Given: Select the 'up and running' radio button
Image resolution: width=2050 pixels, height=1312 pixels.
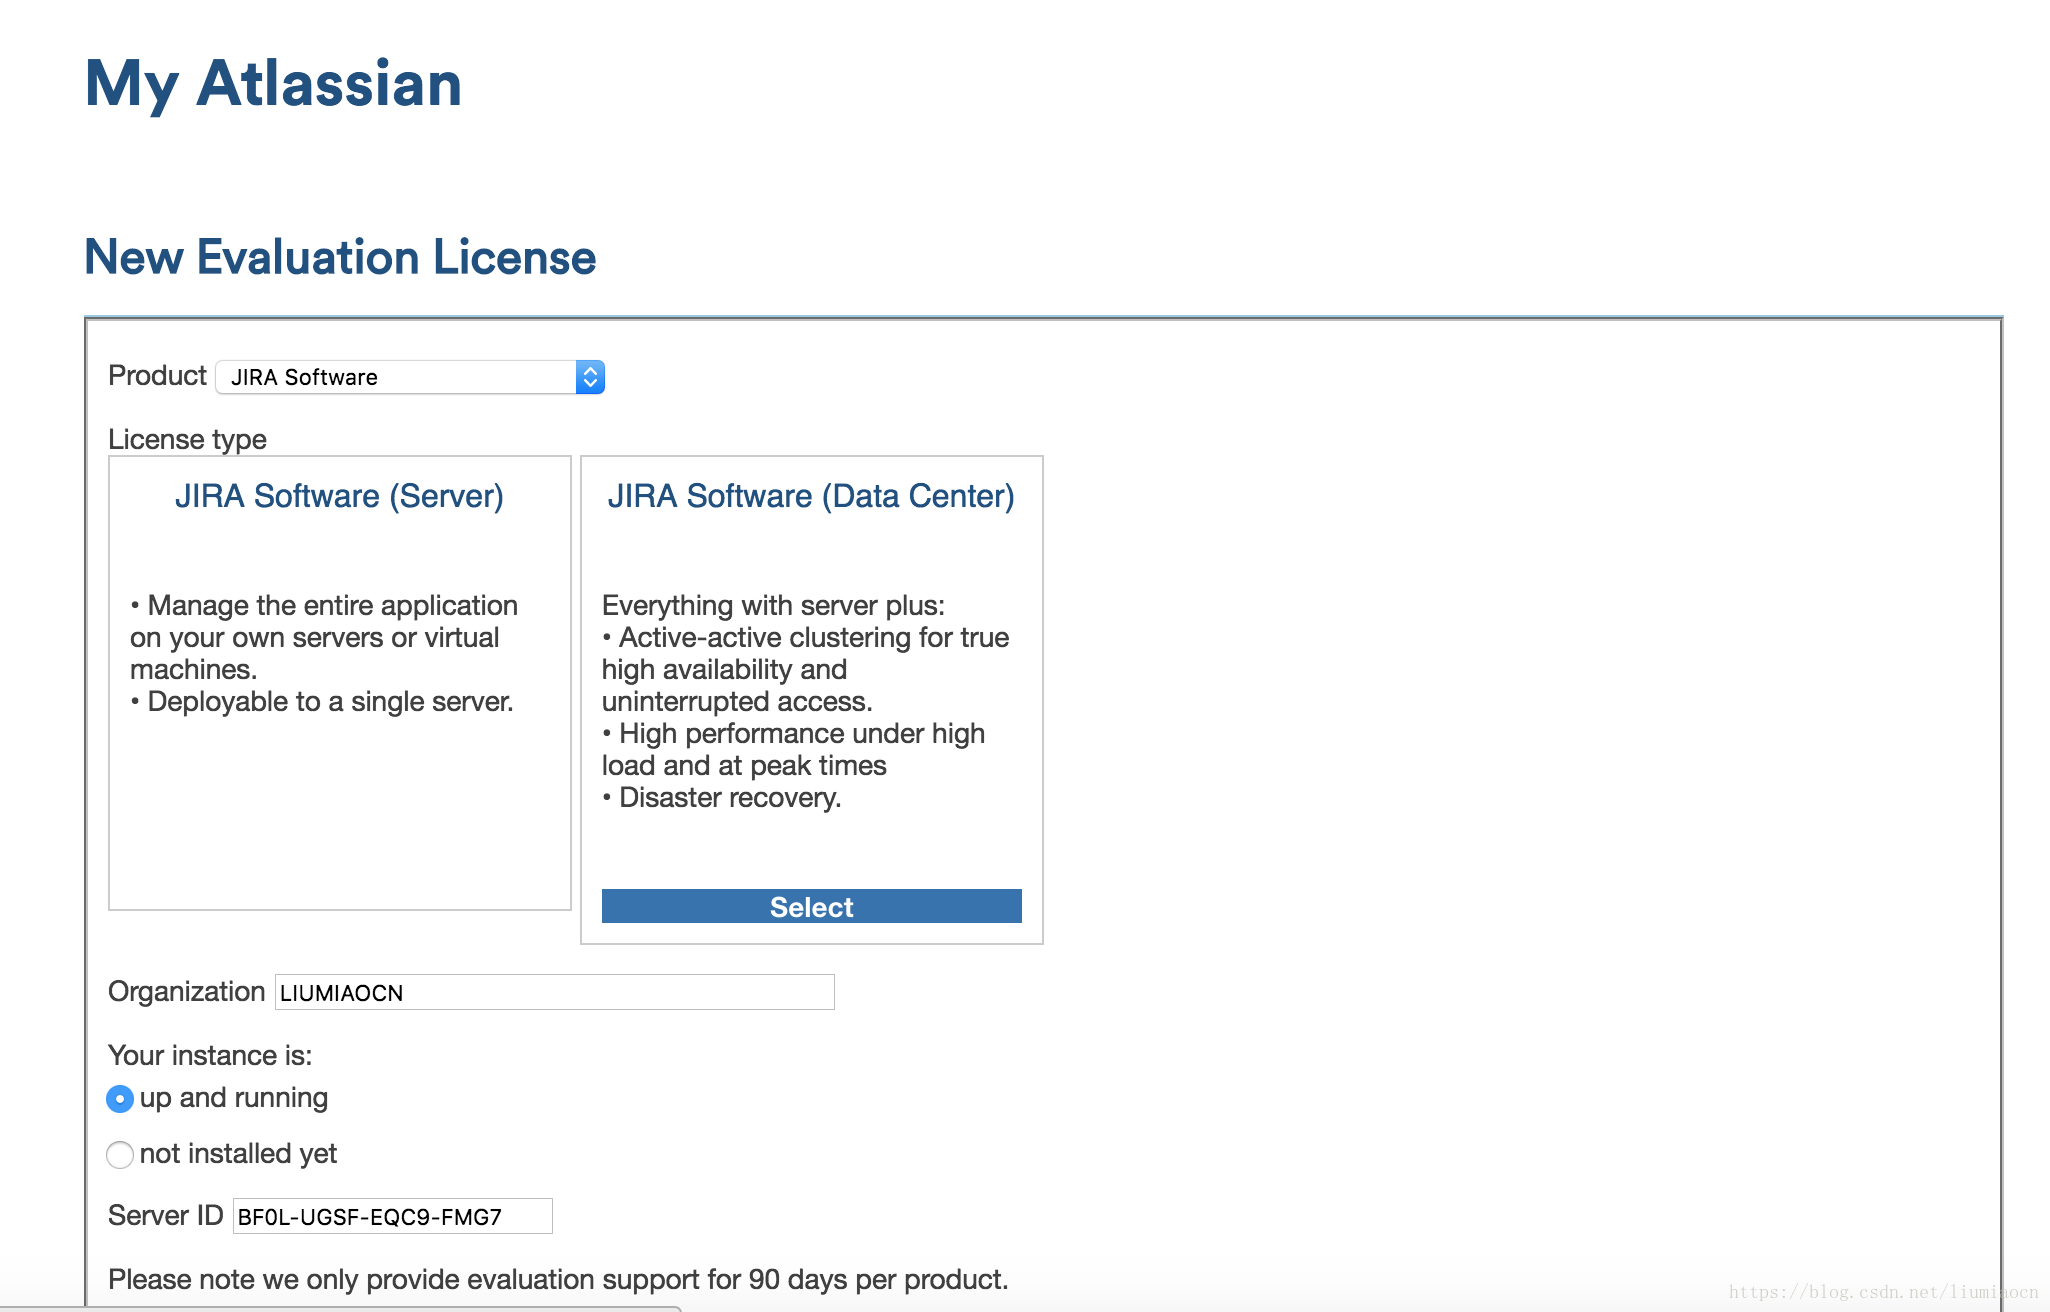Looking at the screenshot, I should tap(120, 1099).
